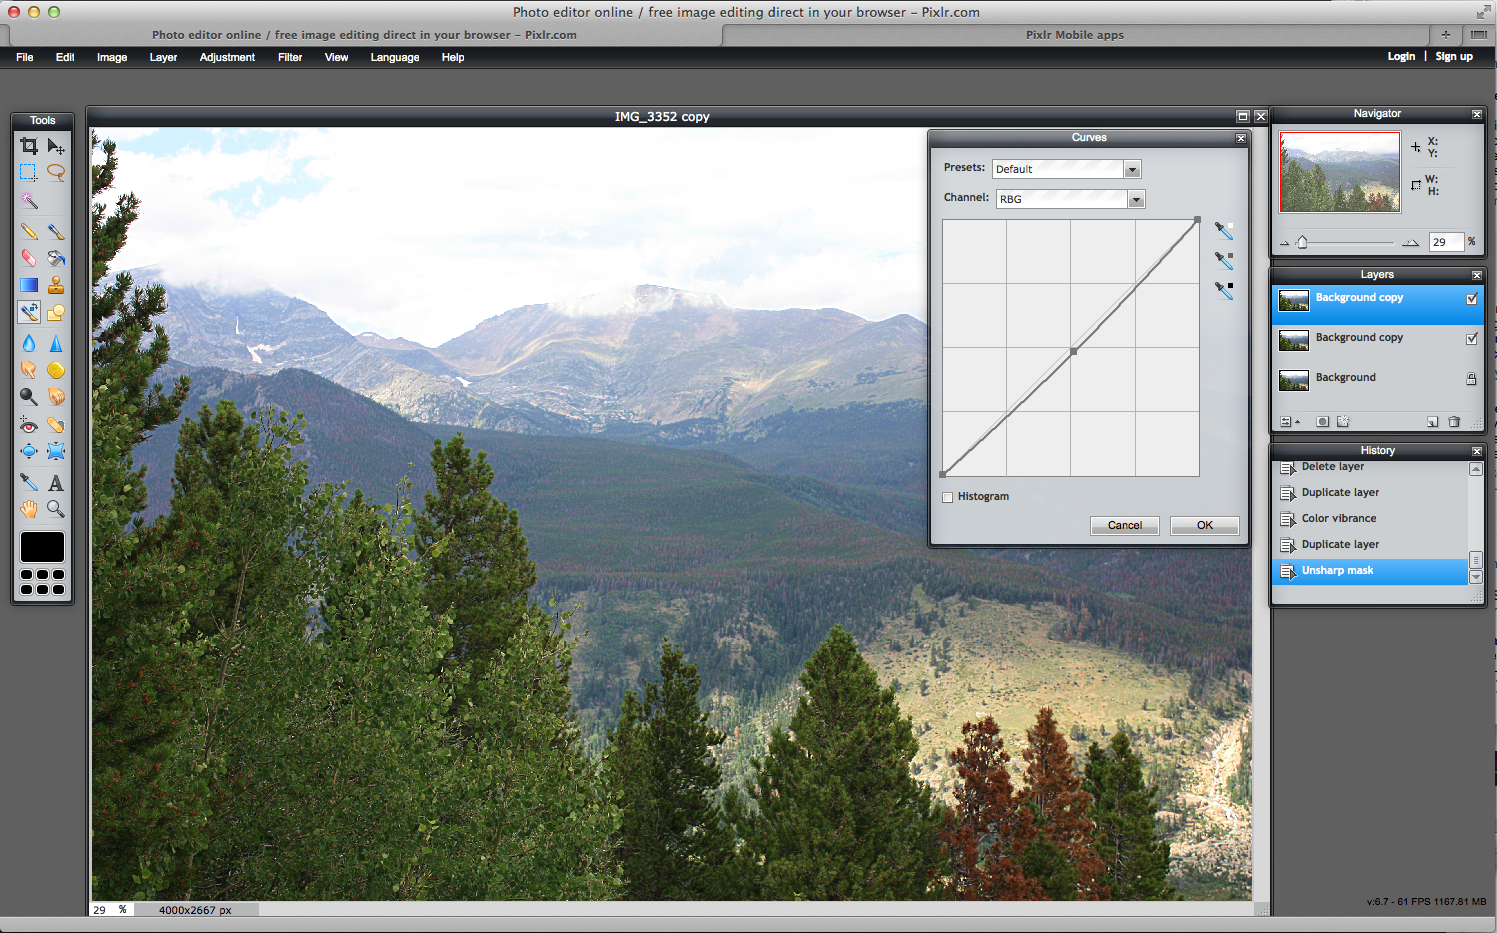This screenshot has width=1497, height=933.
Task: Open layer styles in Layers panel
Action: [1343, 422]
